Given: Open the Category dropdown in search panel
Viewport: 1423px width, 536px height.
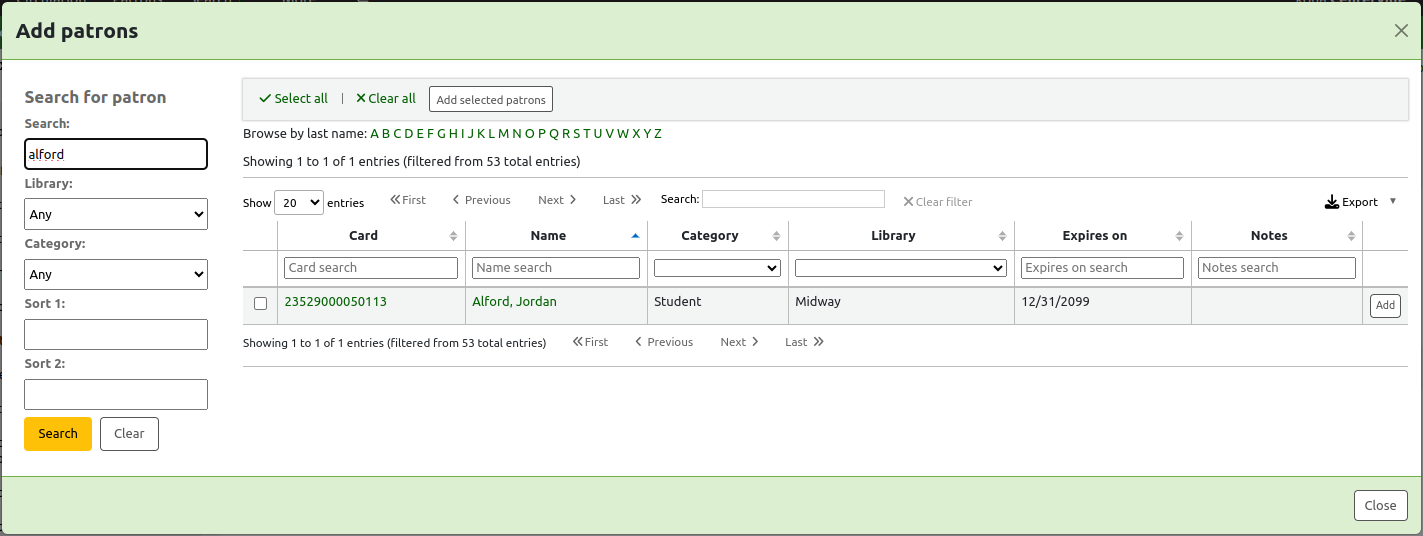Looking at the screenshot, I should click(116, 274).
